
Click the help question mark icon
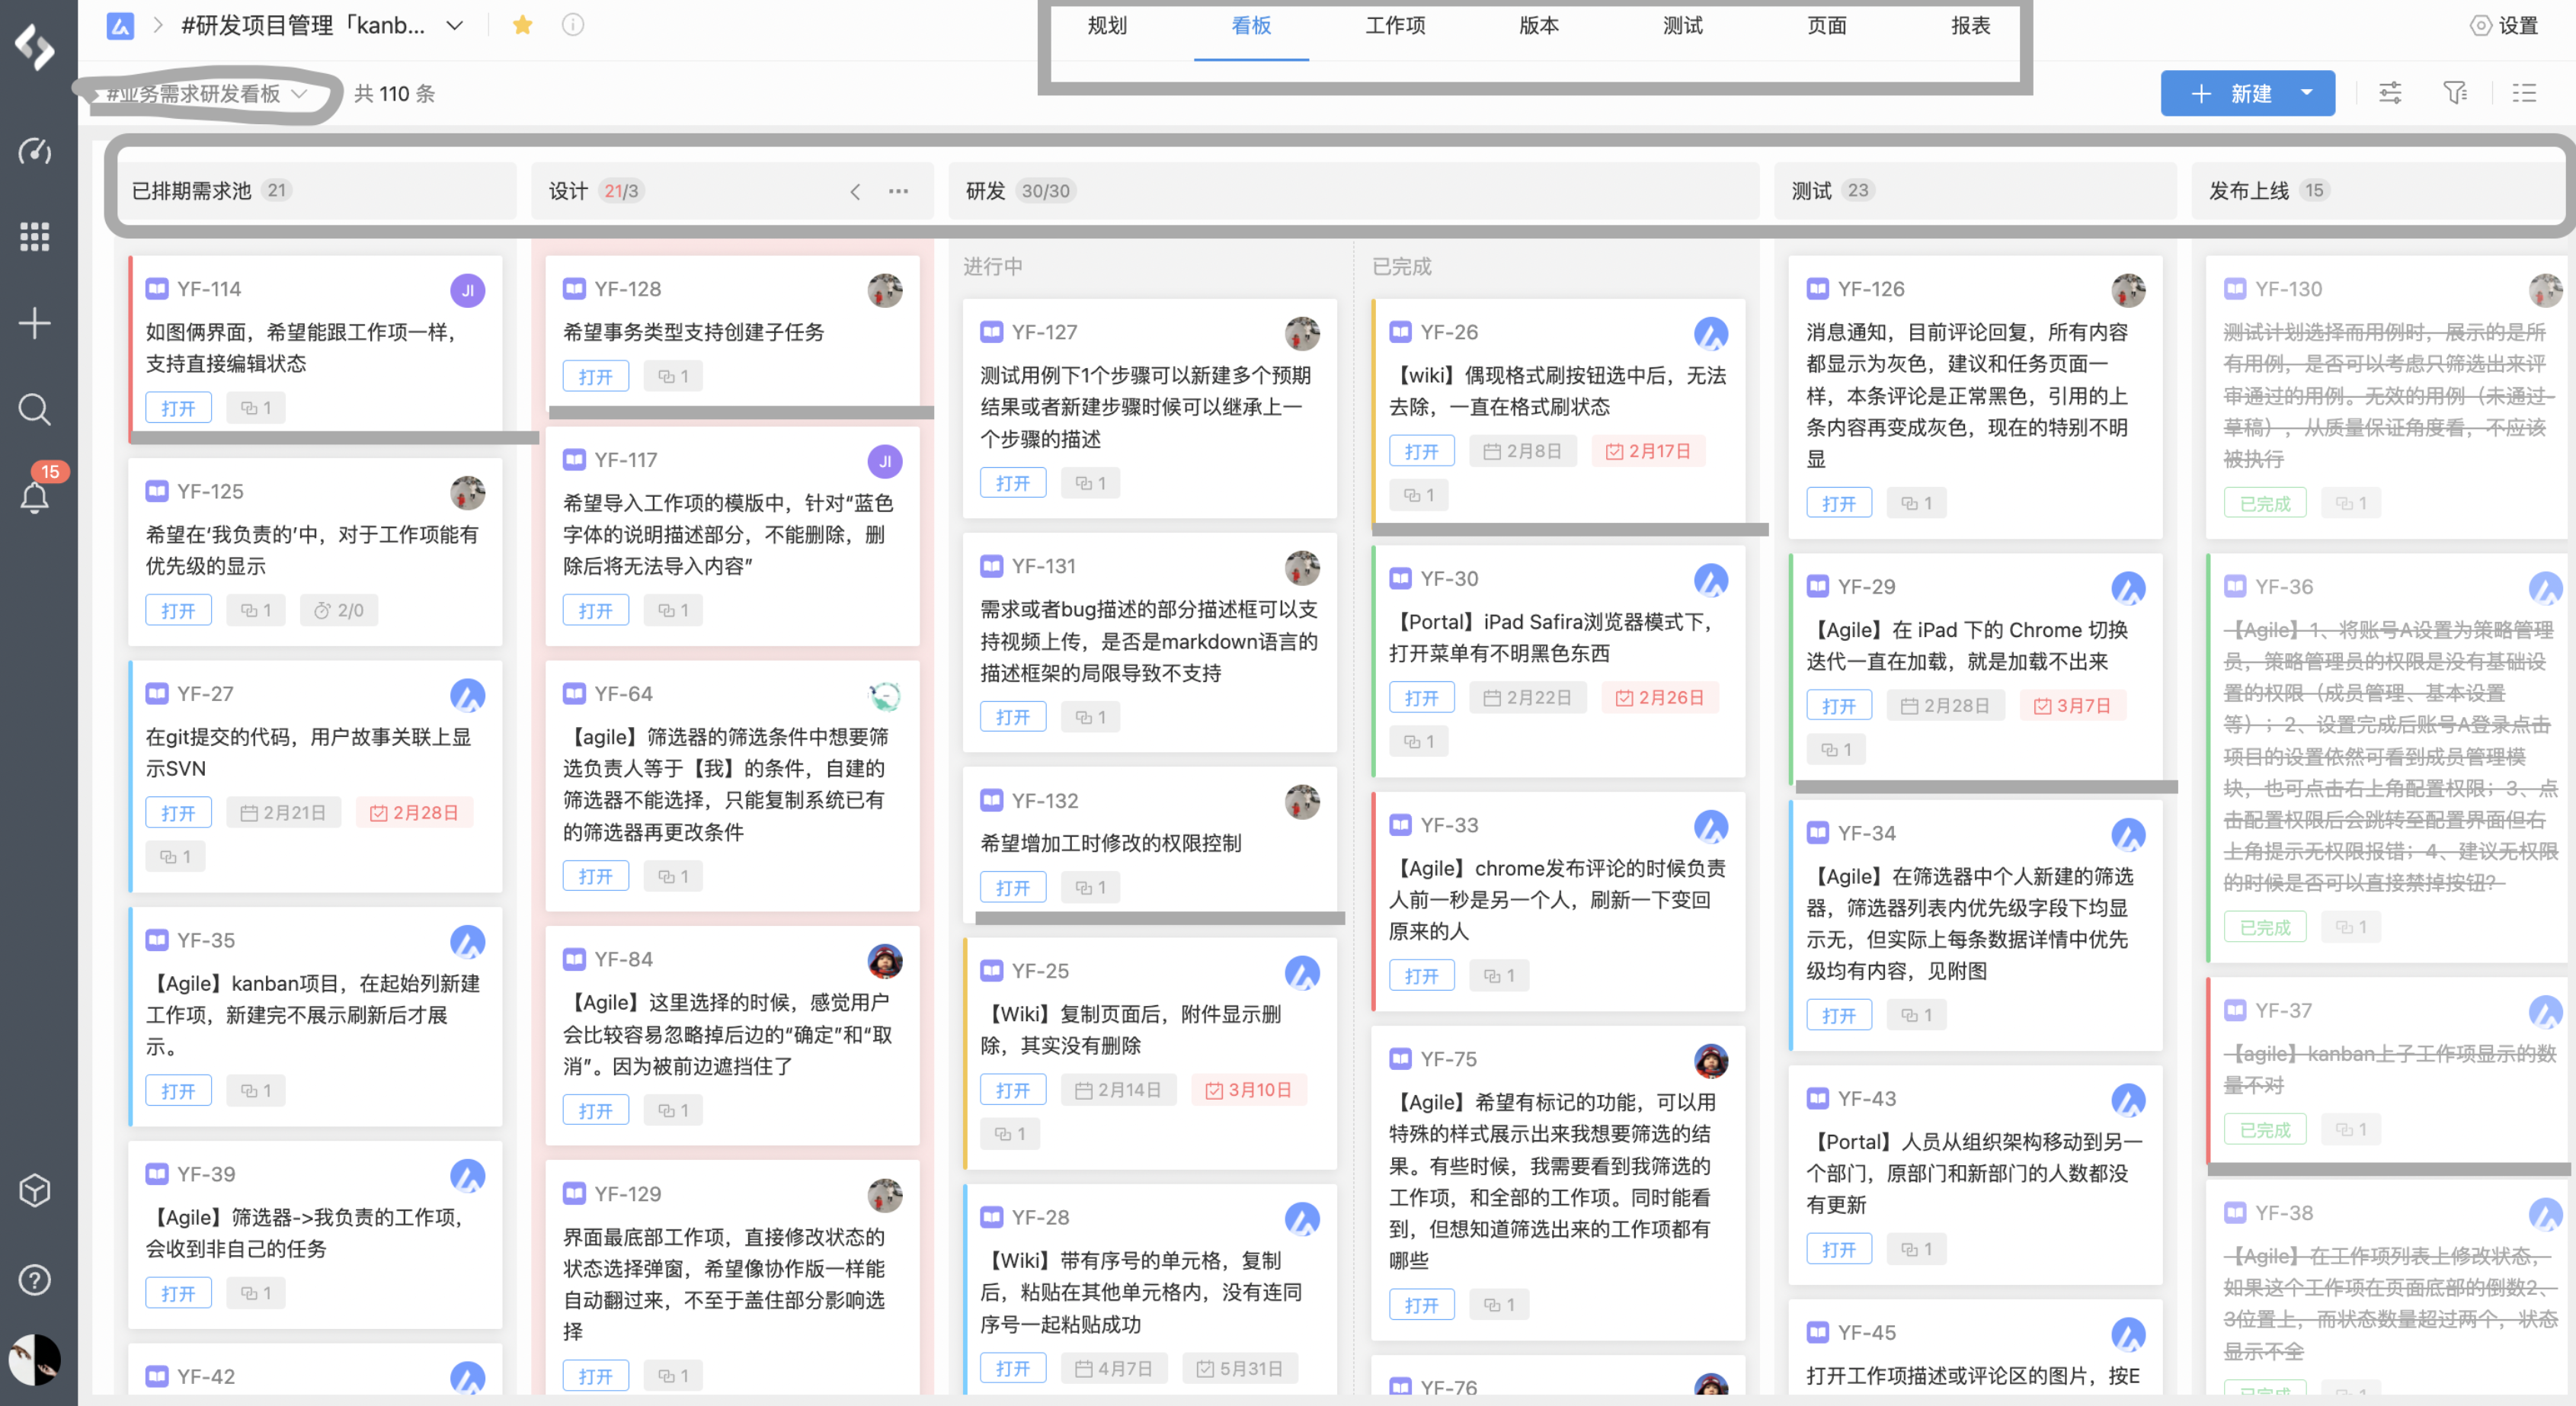35,1279
